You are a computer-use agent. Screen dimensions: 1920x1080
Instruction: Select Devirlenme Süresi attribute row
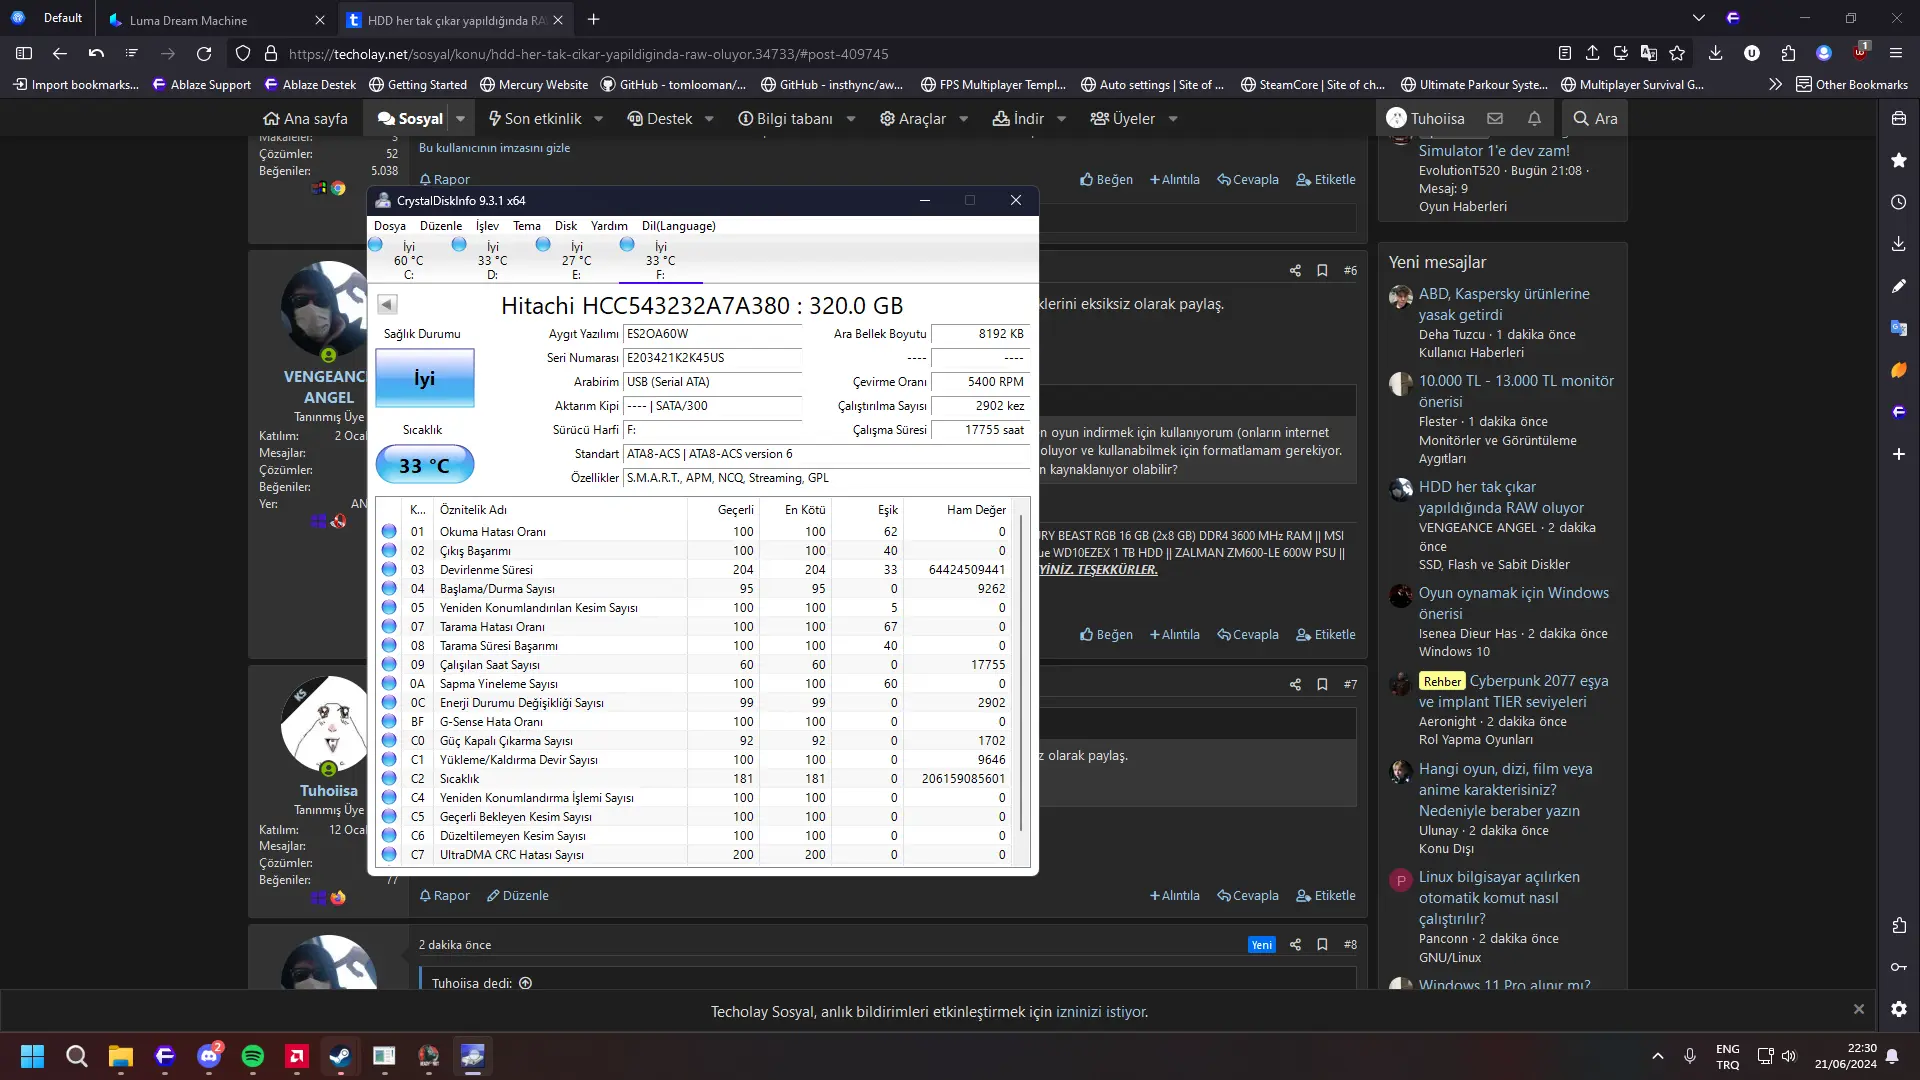tap(695, 570)
